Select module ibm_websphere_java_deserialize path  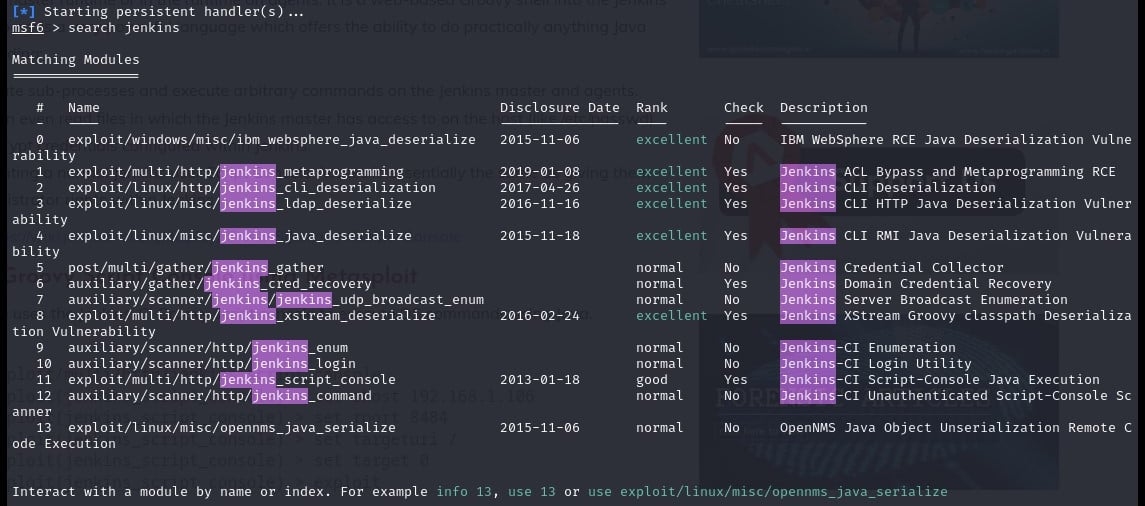click(x=272, y=139)
